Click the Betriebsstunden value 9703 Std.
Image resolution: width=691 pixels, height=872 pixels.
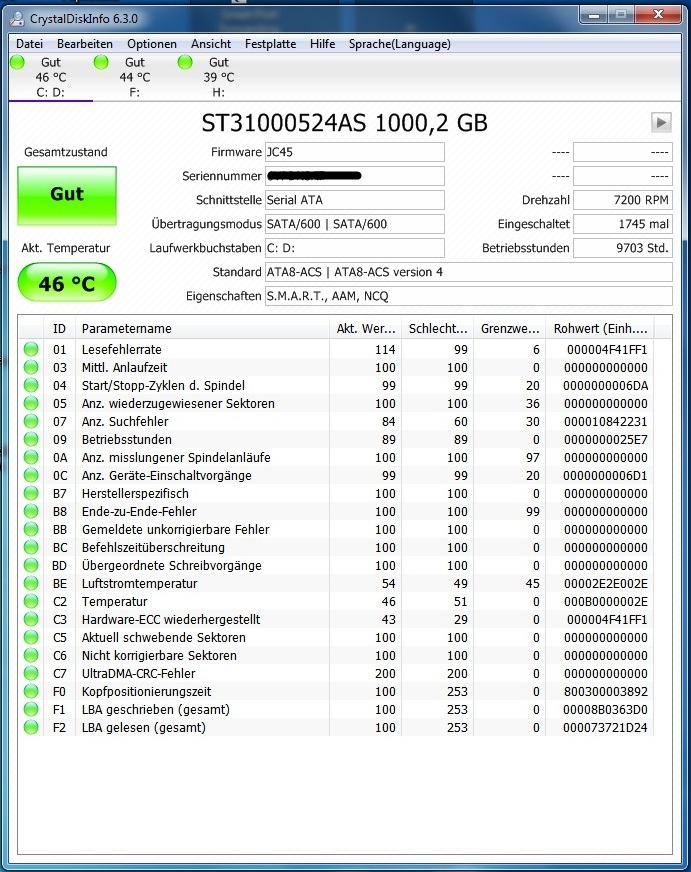pyautogui.click(x=623, y=248)
